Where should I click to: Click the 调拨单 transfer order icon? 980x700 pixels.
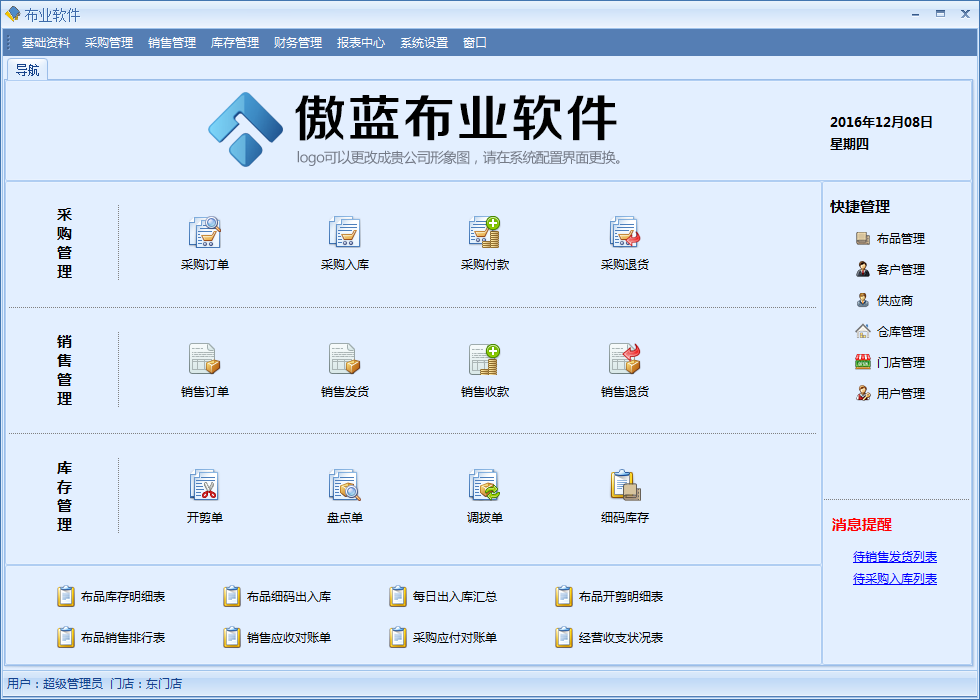[485, 486]
